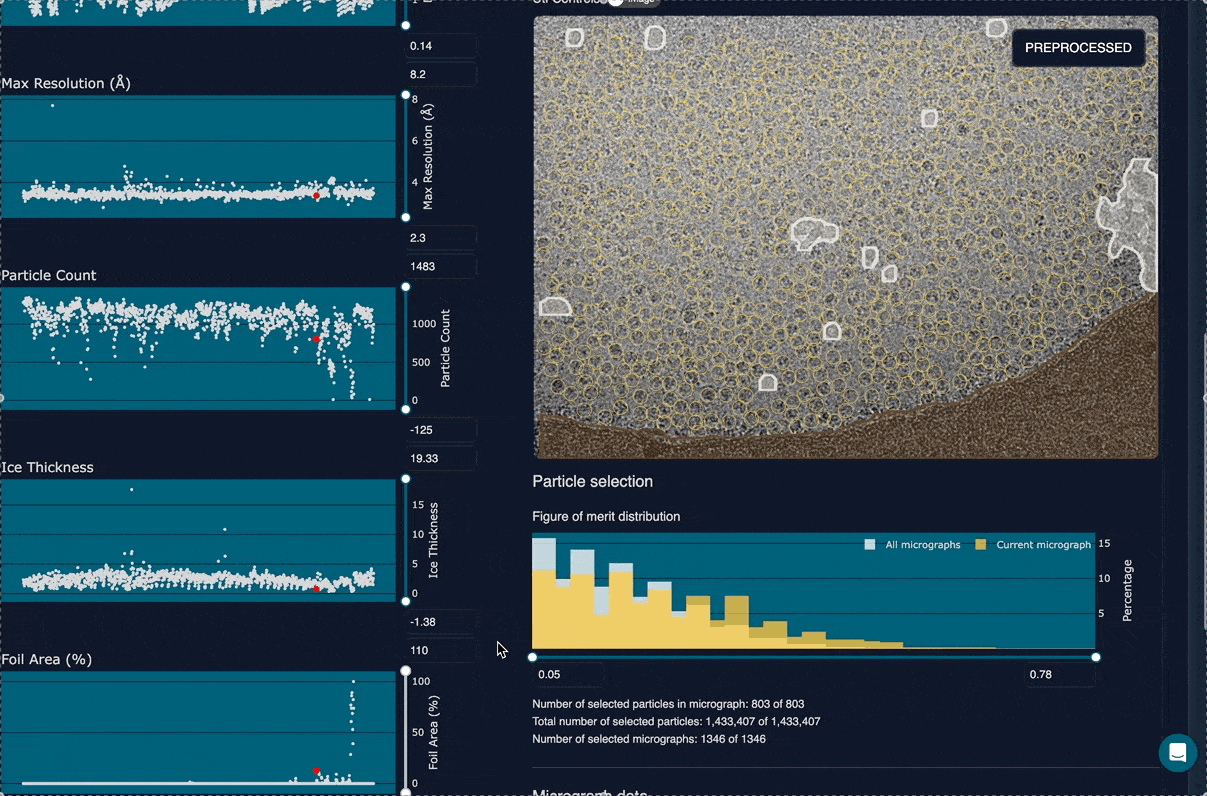This screenshot has height=796, width=1207.
Task: Click top handle of Foil Area range slider
Action: pyautogui.click(x=405, y=671)
